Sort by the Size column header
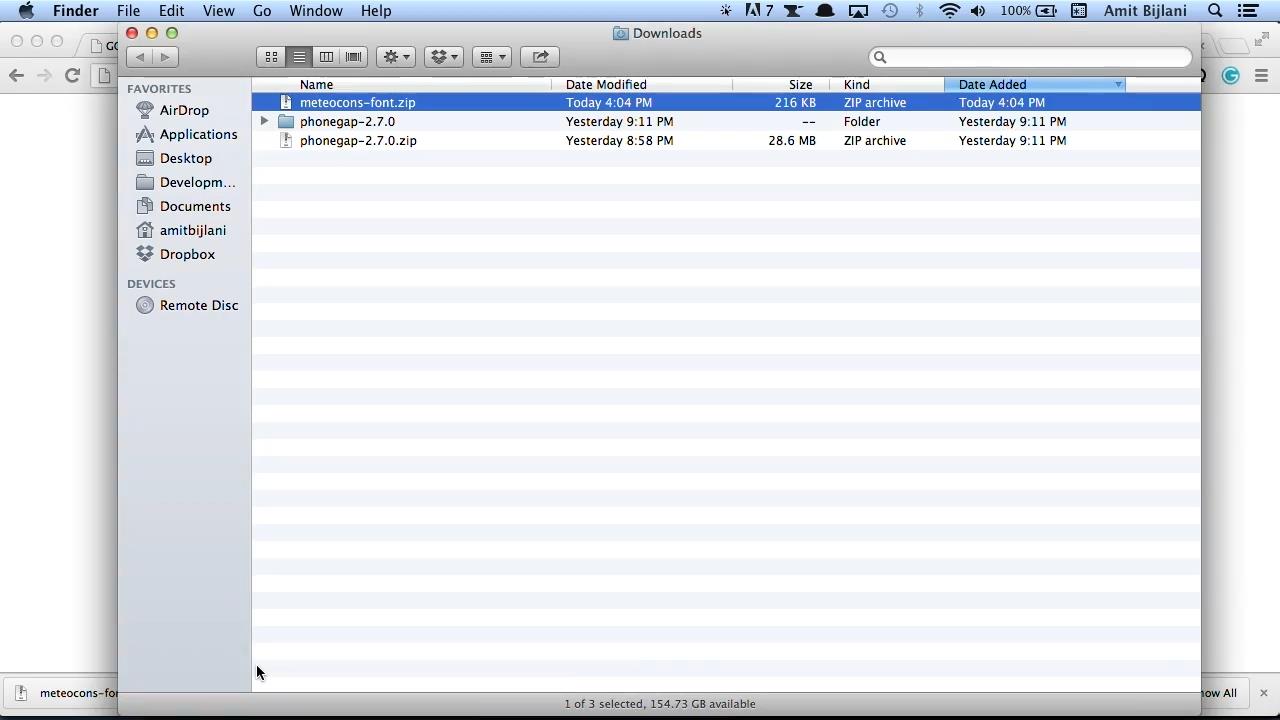The width and height of the screenshot is (1280, 720). (x=781, y=85)
